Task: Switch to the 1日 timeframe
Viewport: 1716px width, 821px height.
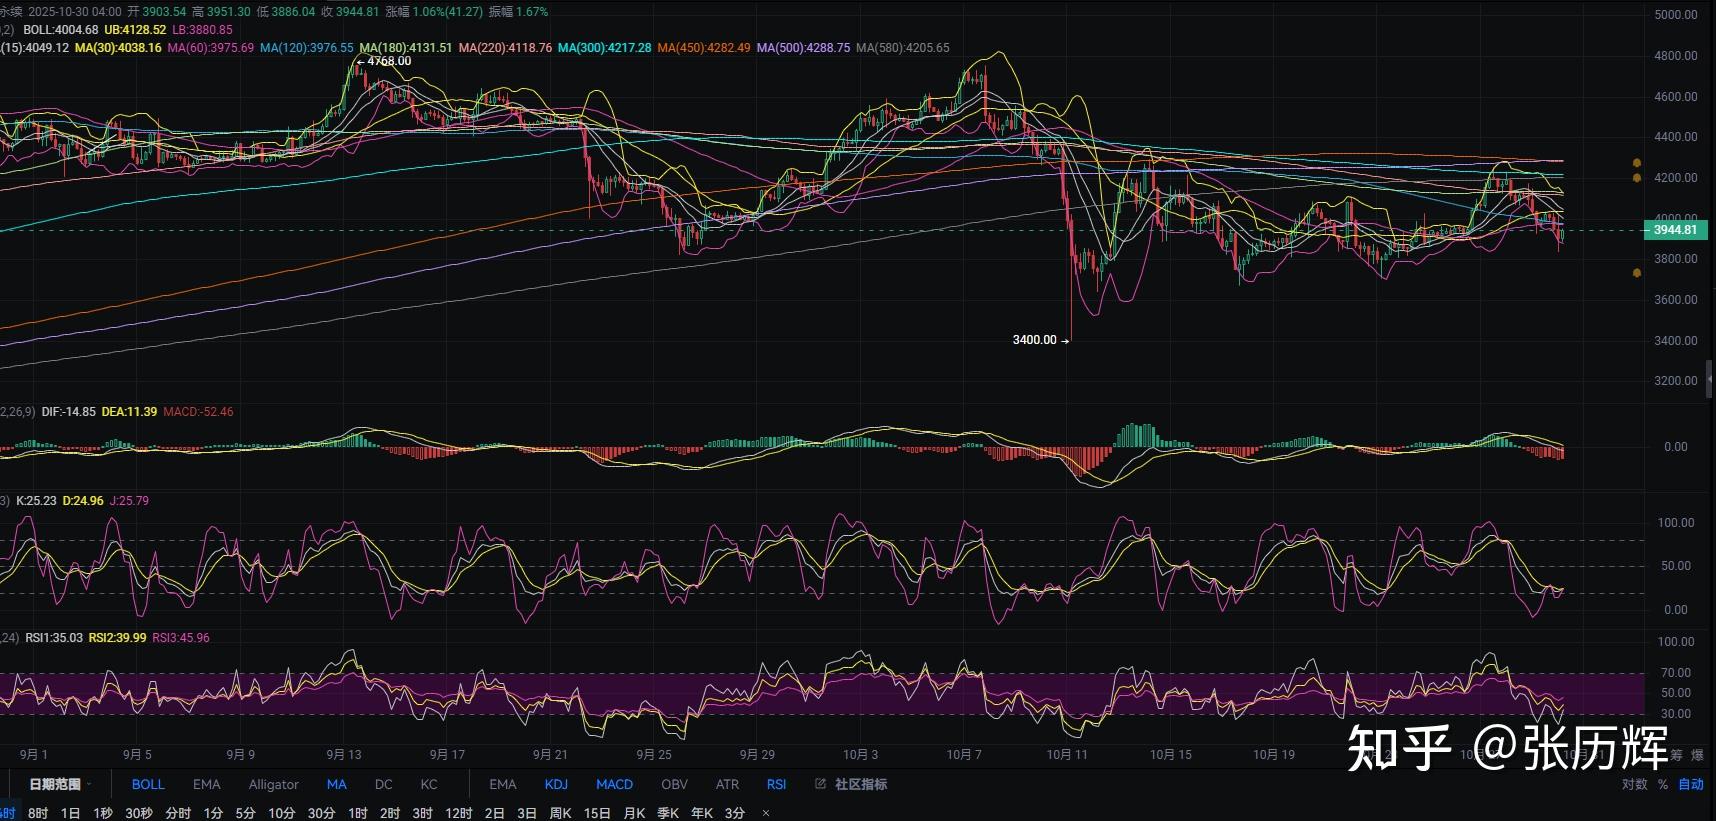Action: (70, 813)
